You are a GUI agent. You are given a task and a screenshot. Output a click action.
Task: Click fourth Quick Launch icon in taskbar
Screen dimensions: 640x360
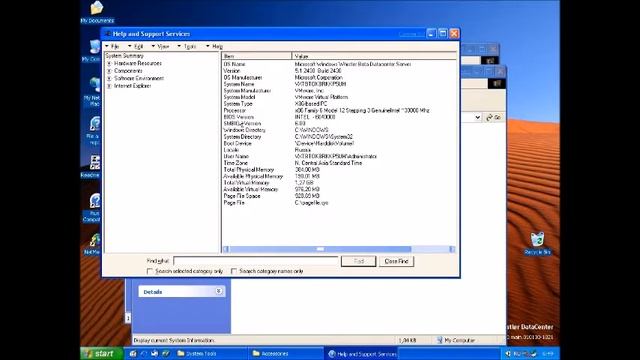tap(165, 353)
